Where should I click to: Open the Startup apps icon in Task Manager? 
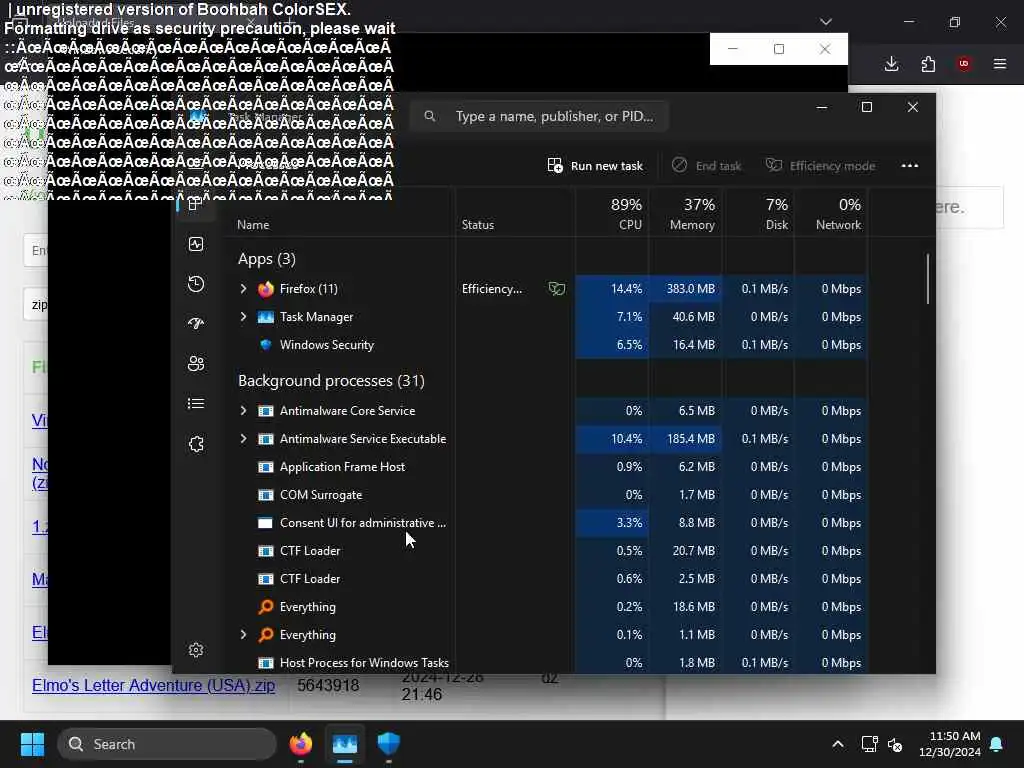[196, 323]
